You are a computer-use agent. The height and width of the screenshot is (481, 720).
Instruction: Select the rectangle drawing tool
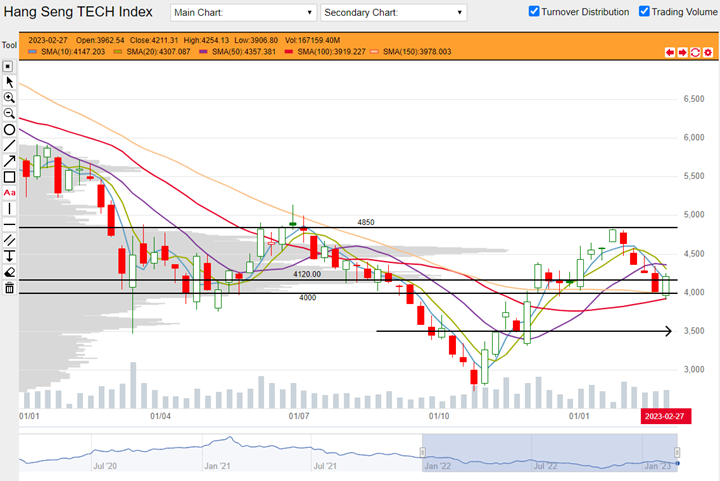[x=9, y=177]
